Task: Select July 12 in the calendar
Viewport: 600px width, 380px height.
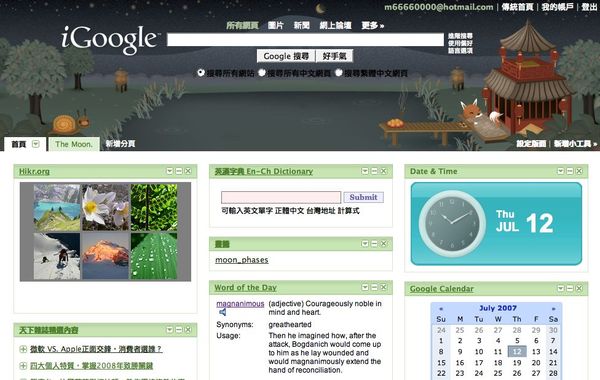Action: (517, 351)
